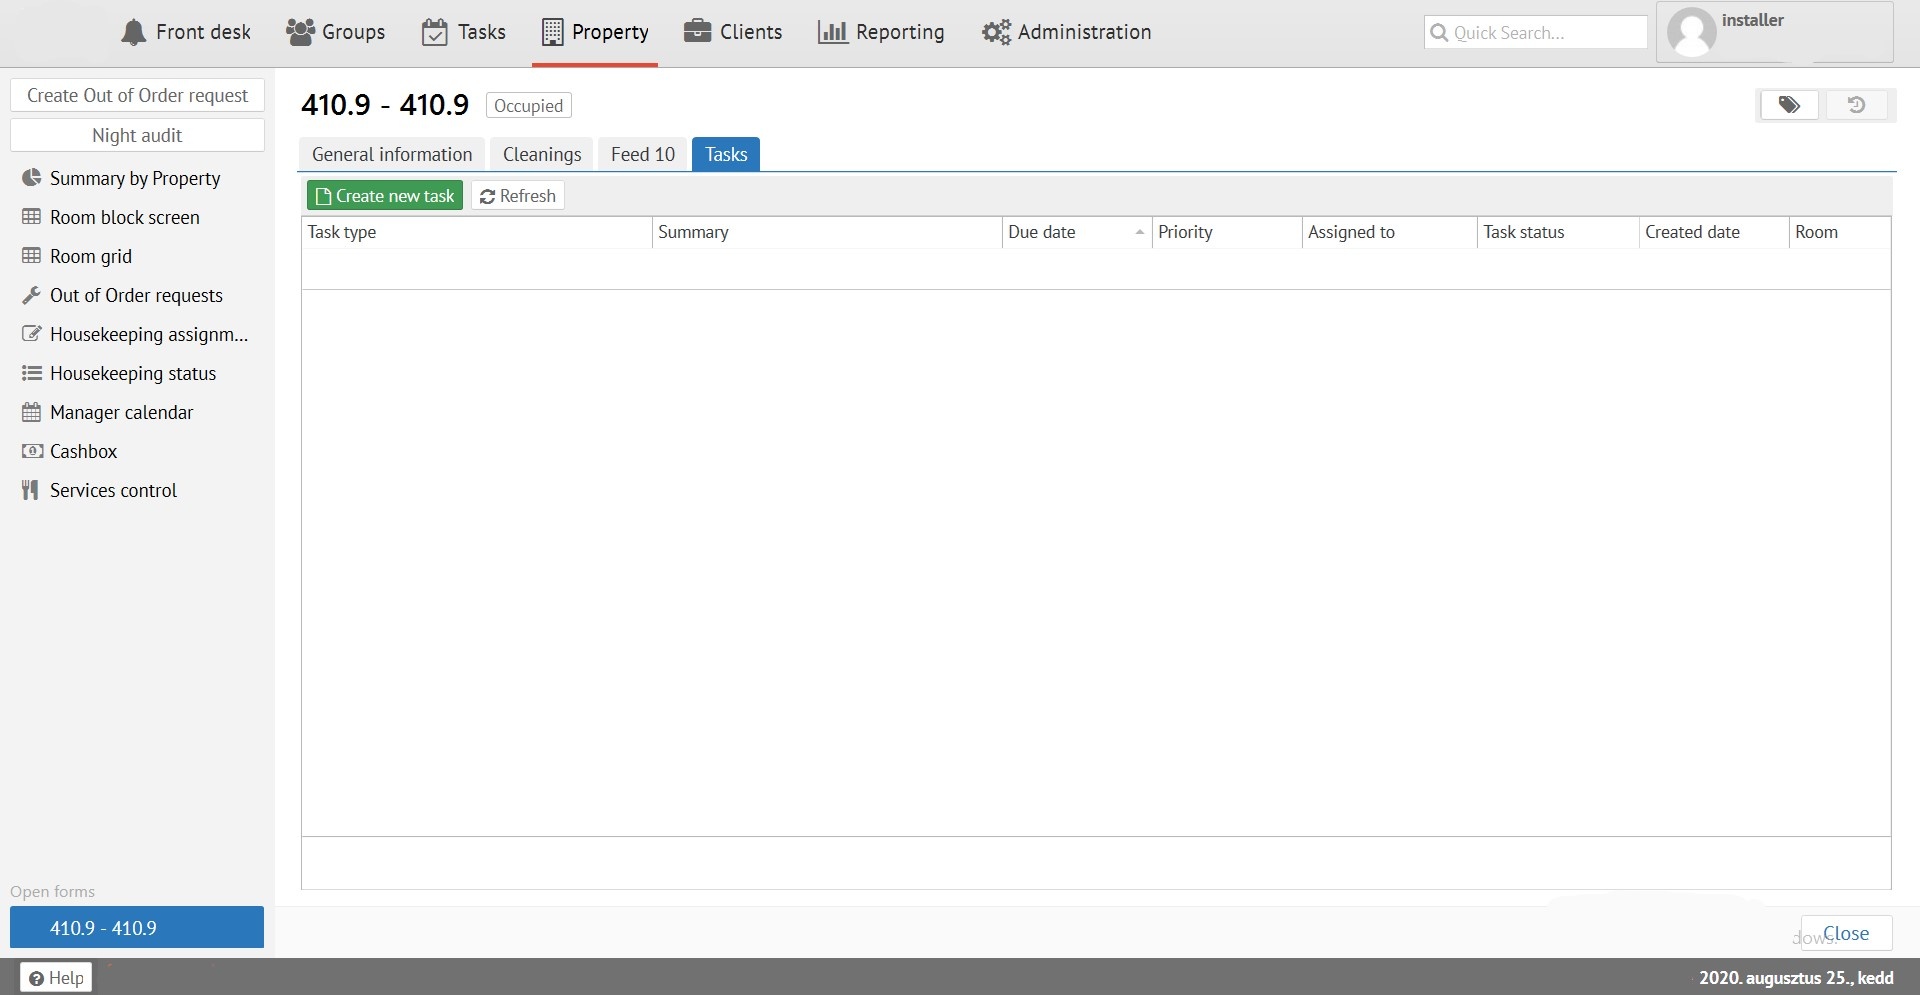Click Create Out of Order request
Screen dimensions: 1920x995
137,95
